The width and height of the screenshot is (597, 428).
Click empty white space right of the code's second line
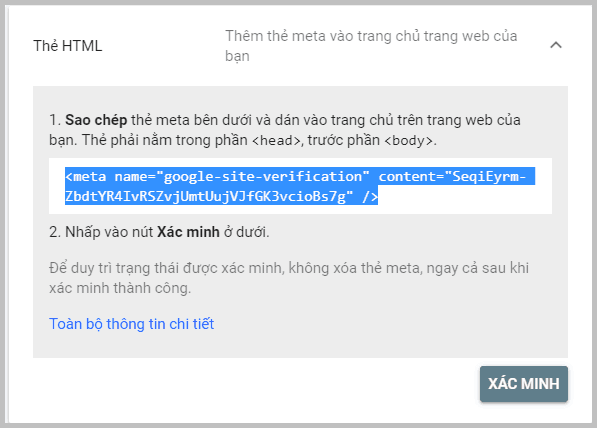pos(465,196)
